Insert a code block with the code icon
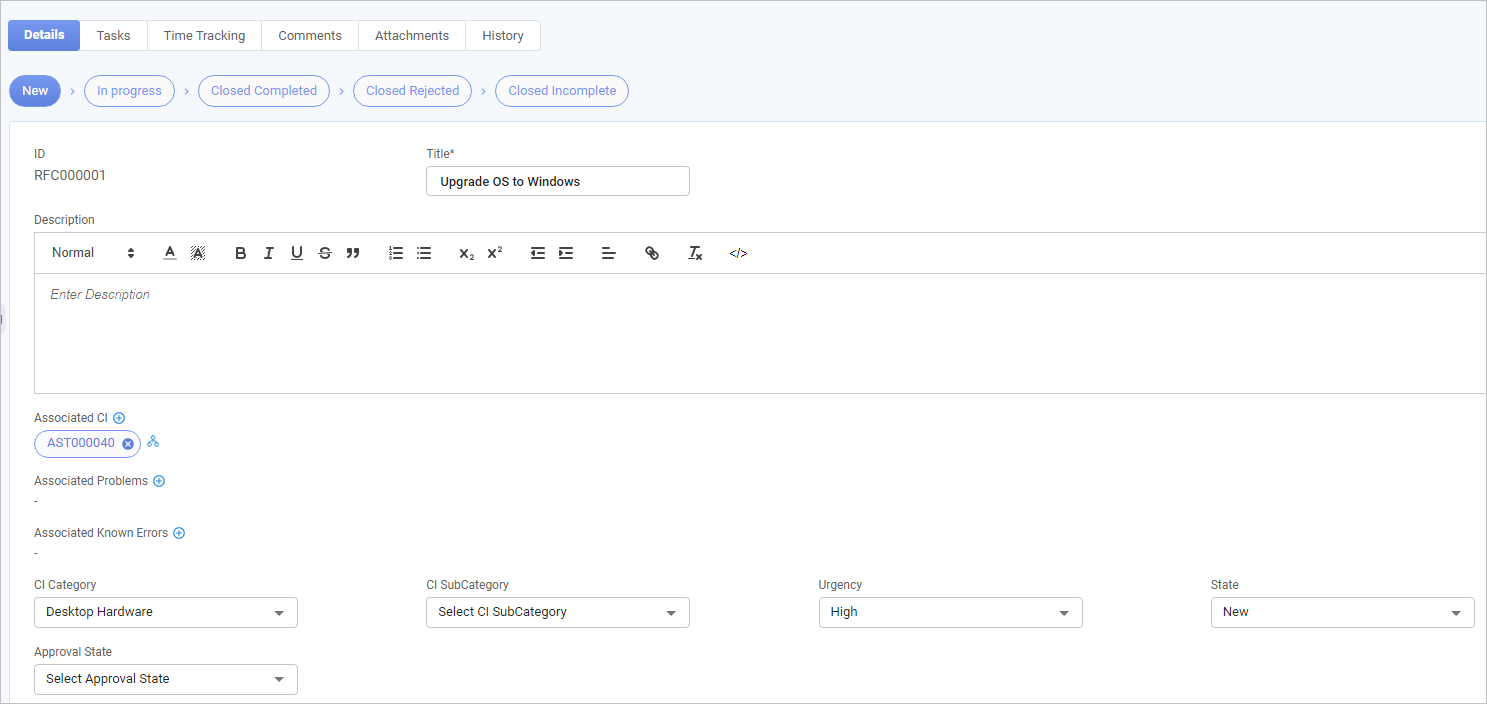 coord(738,253)
